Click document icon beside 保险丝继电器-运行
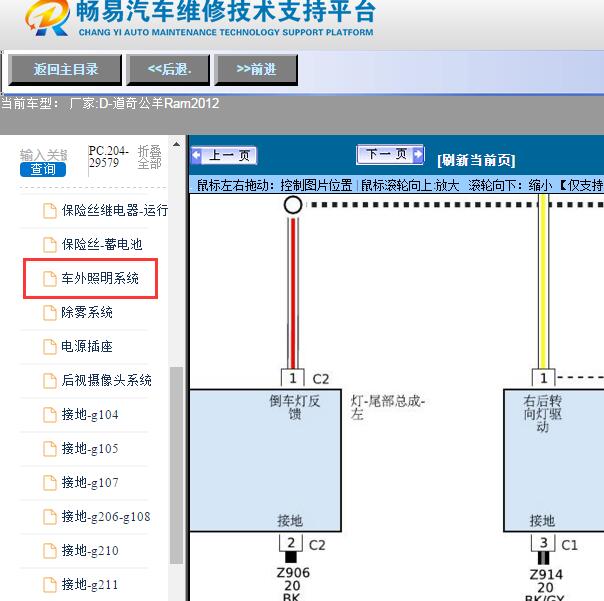 (x=50, y=211)
